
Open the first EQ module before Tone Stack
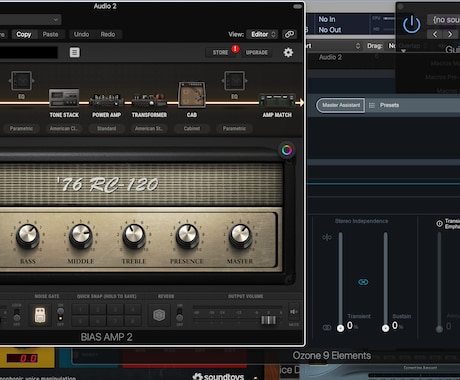click(x=22, y=81)
